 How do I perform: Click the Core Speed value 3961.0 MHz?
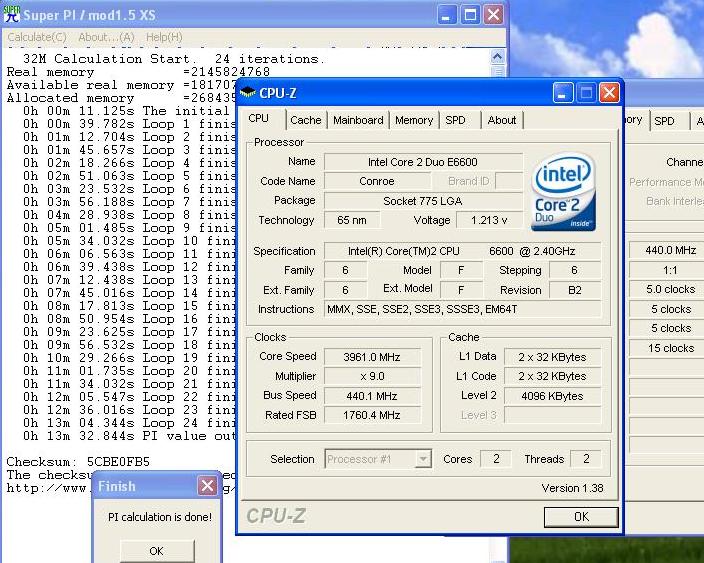coord(372,357)
